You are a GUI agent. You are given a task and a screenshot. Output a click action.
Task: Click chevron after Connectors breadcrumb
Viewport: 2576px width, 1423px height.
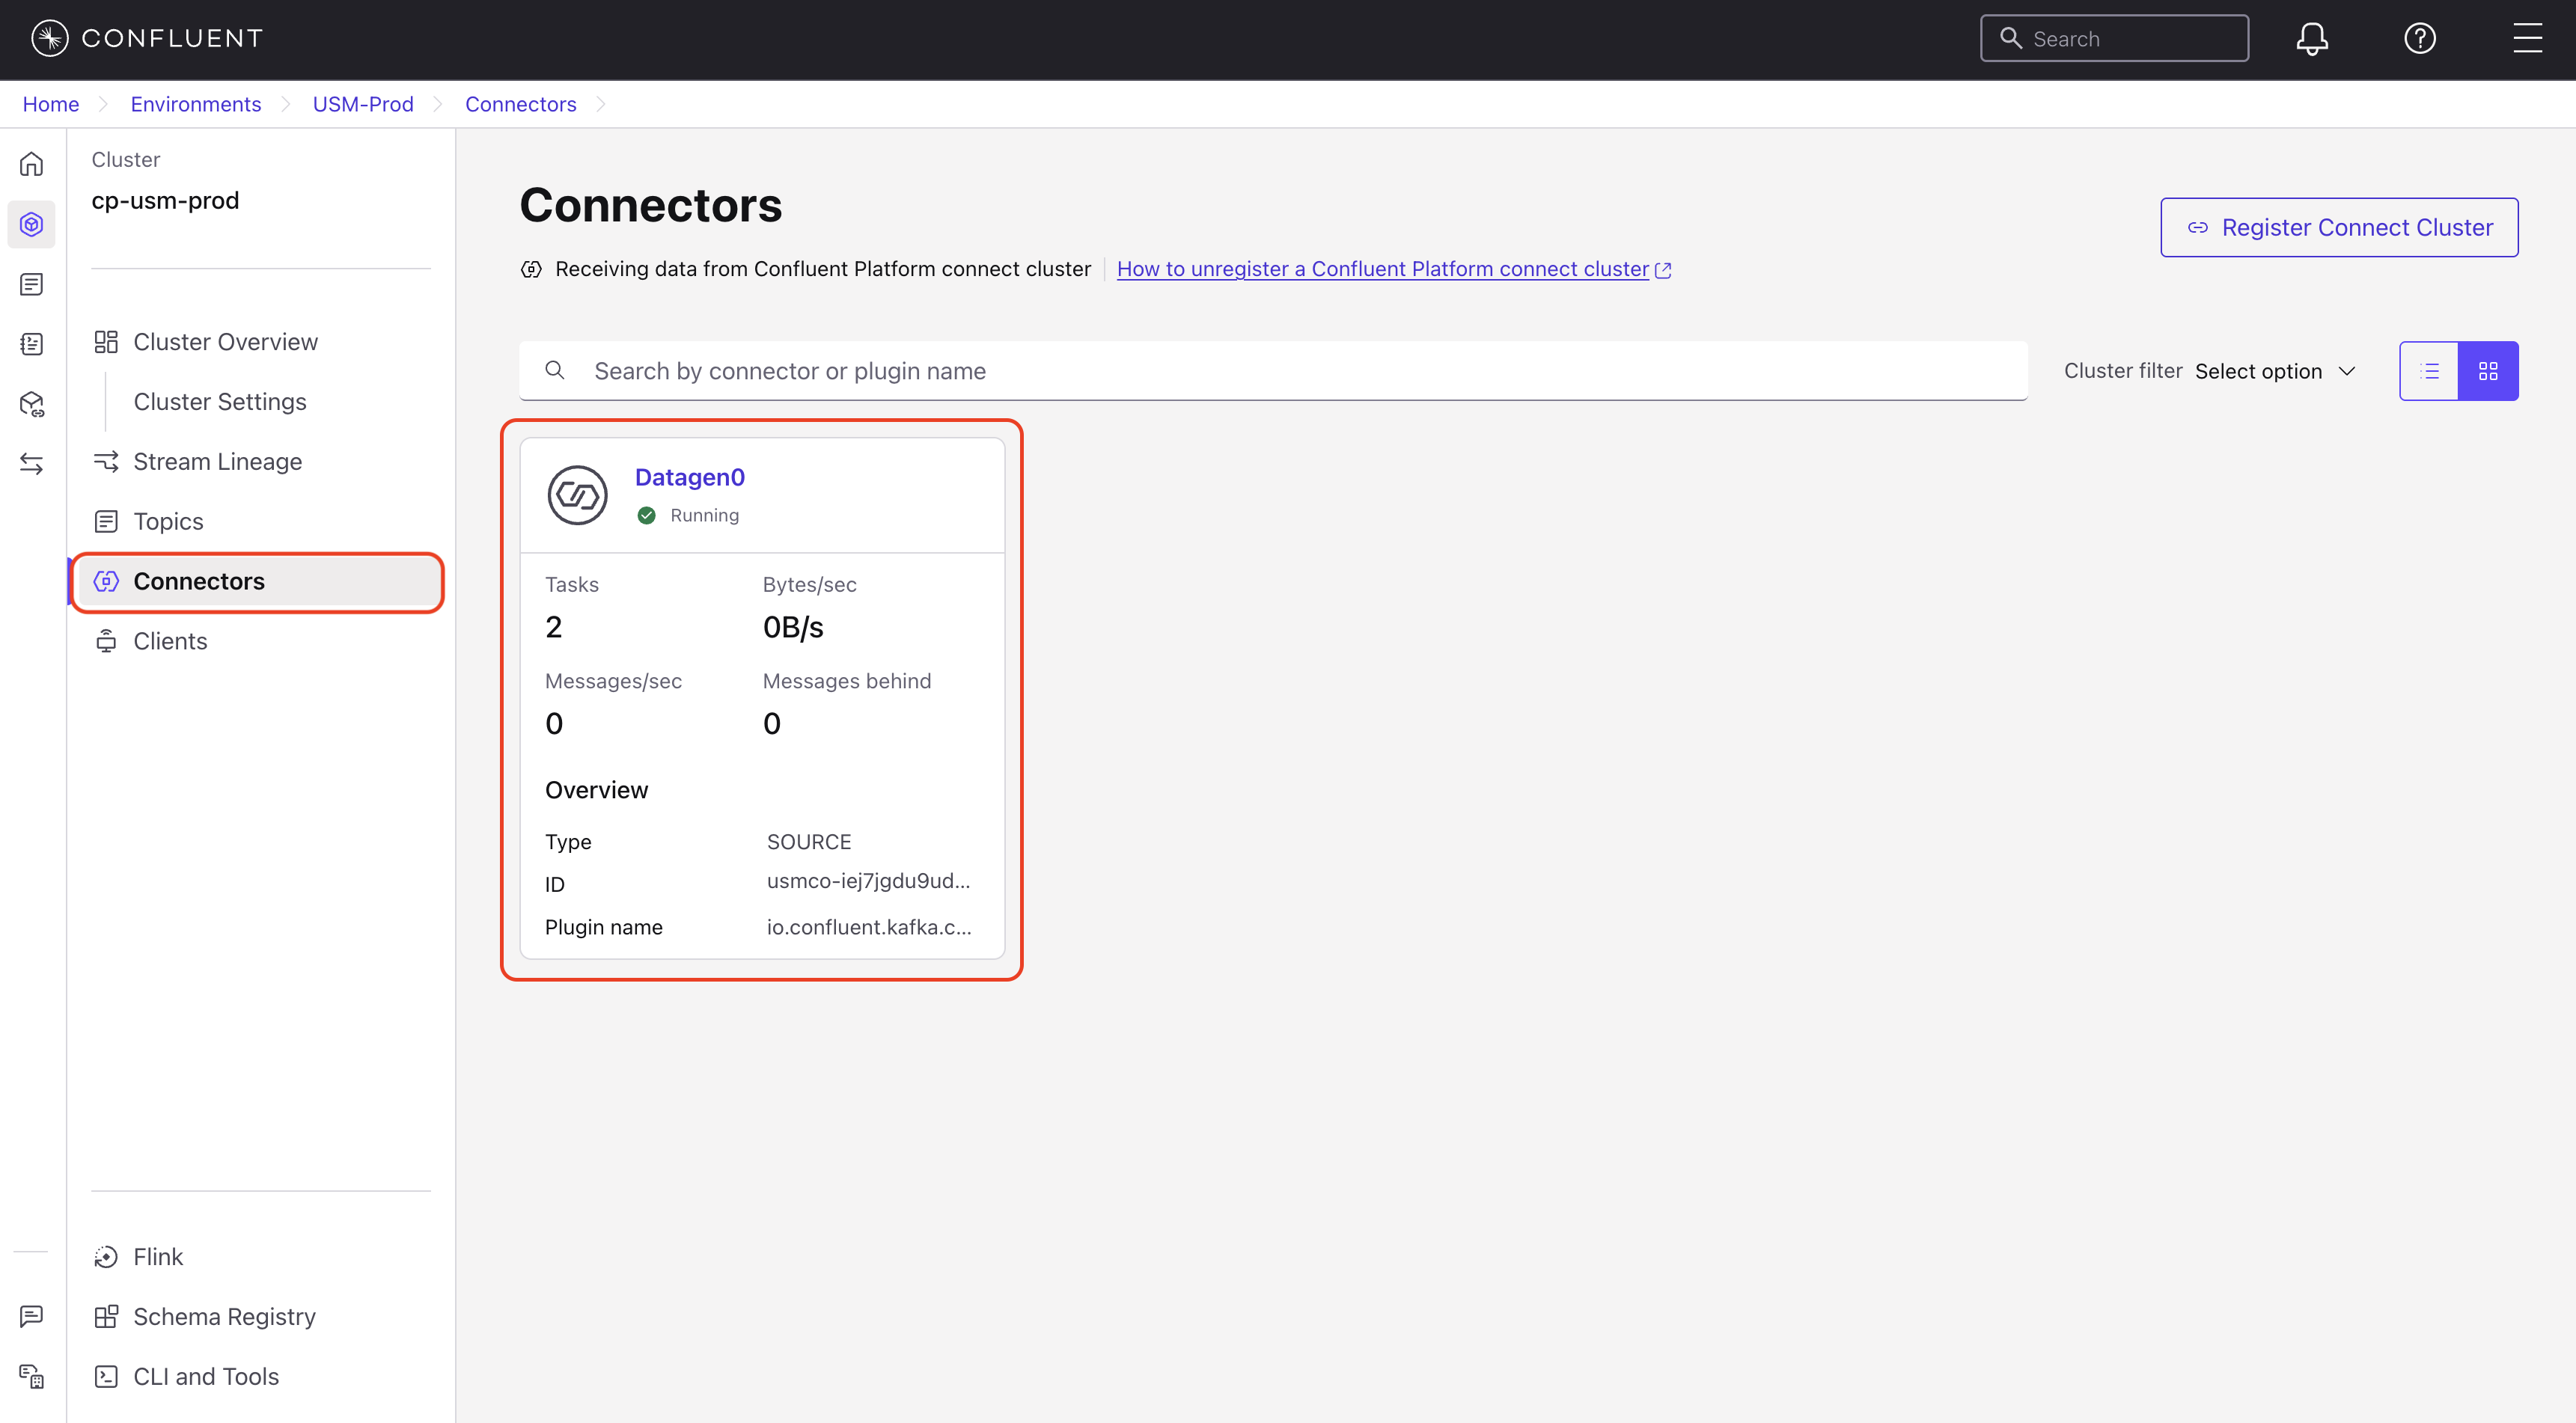pos(601,105)
